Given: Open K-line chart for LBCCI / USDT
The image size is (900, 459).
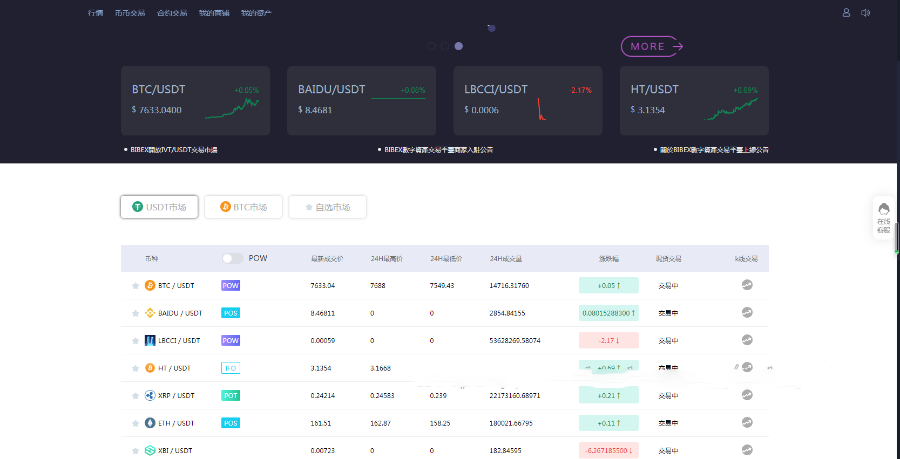Looking at the screenshot, I should click(x=747, y=340).
